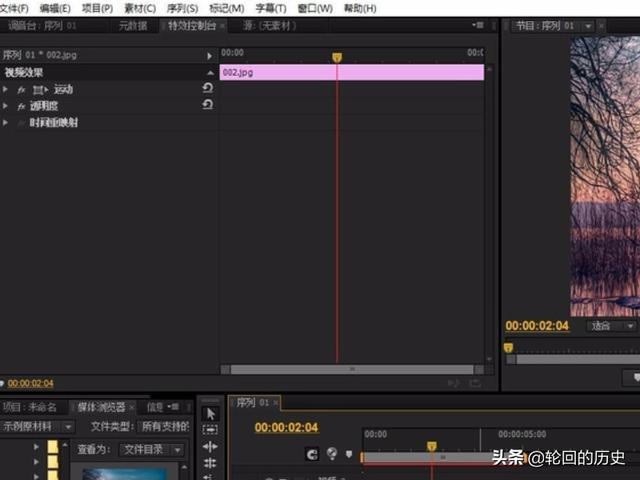640x480 pixels.
Task: Switch to the 元数据 tab
Action: [x=132, y=25]
